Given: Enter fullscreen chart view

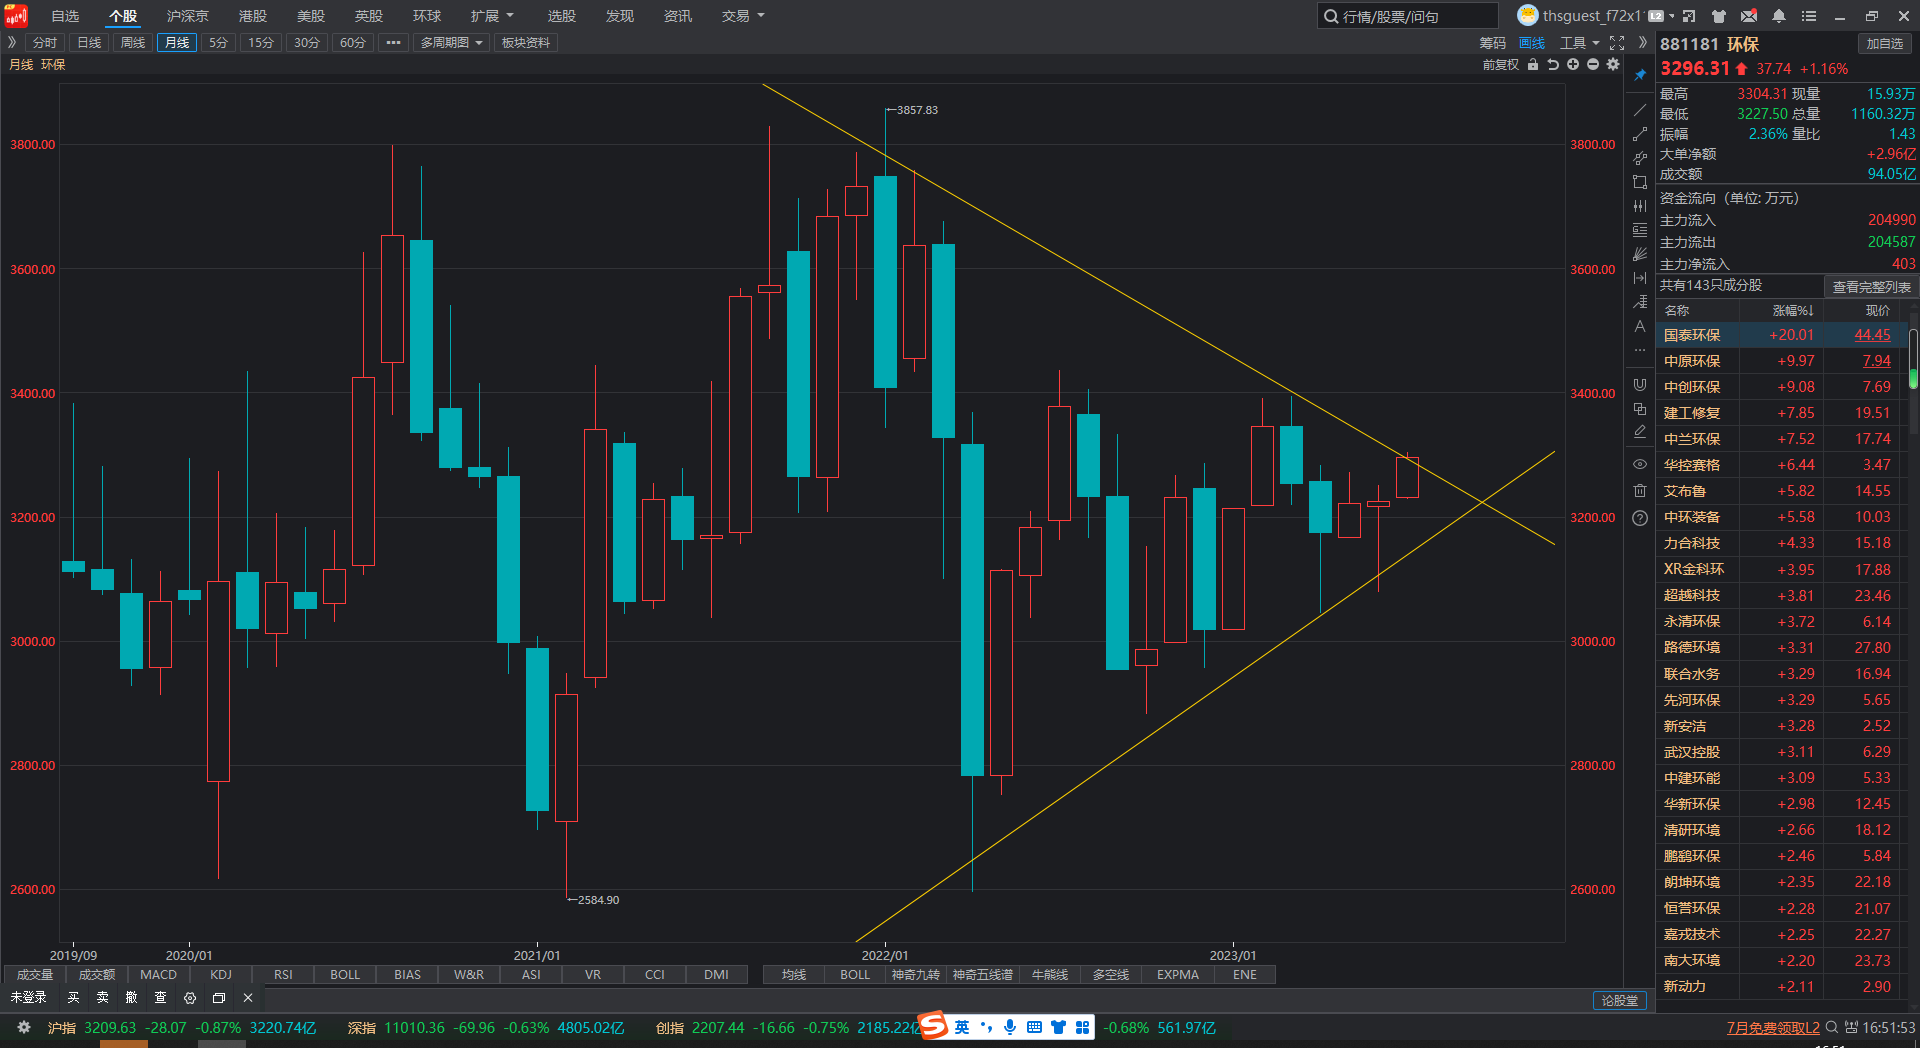Looking at the screenshot, I should click(x=1617, y=43).
